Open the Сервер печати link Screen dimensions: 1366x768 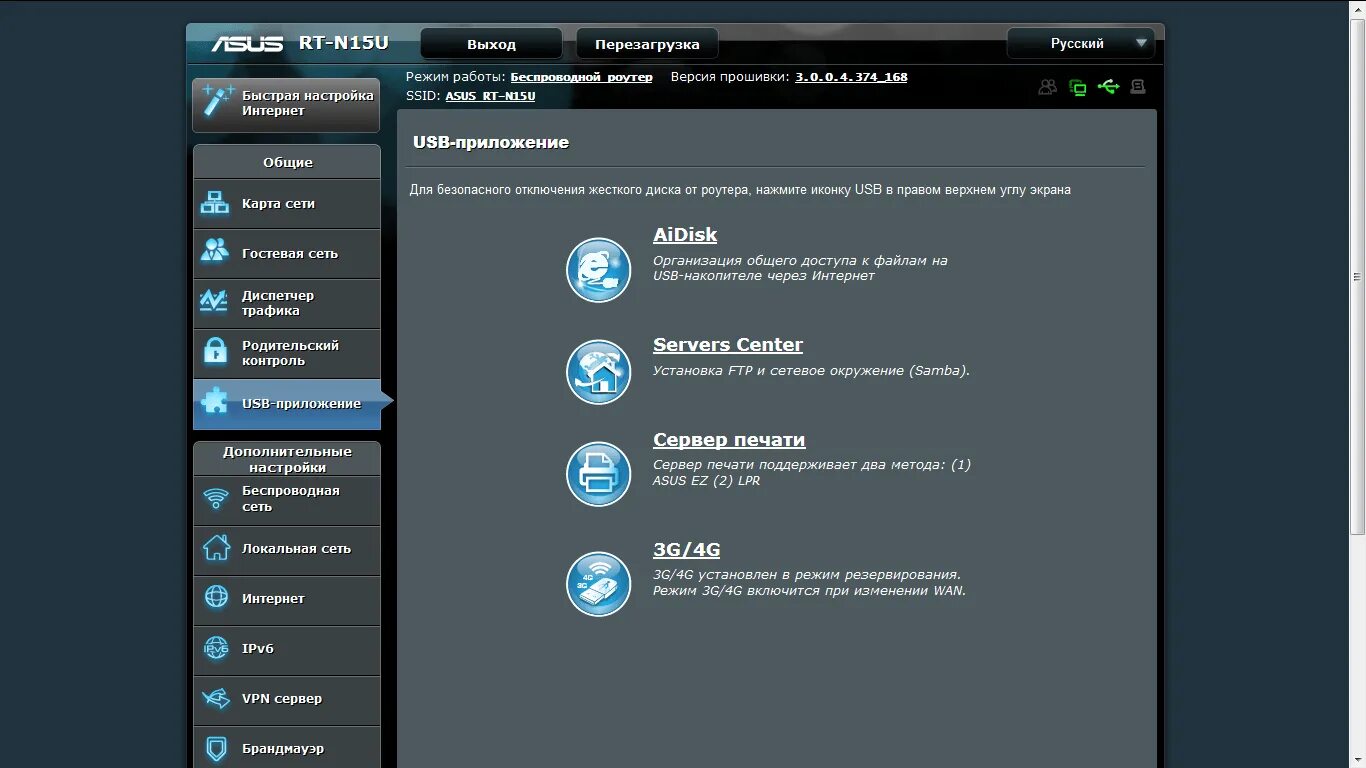click(x=729, y=440)
